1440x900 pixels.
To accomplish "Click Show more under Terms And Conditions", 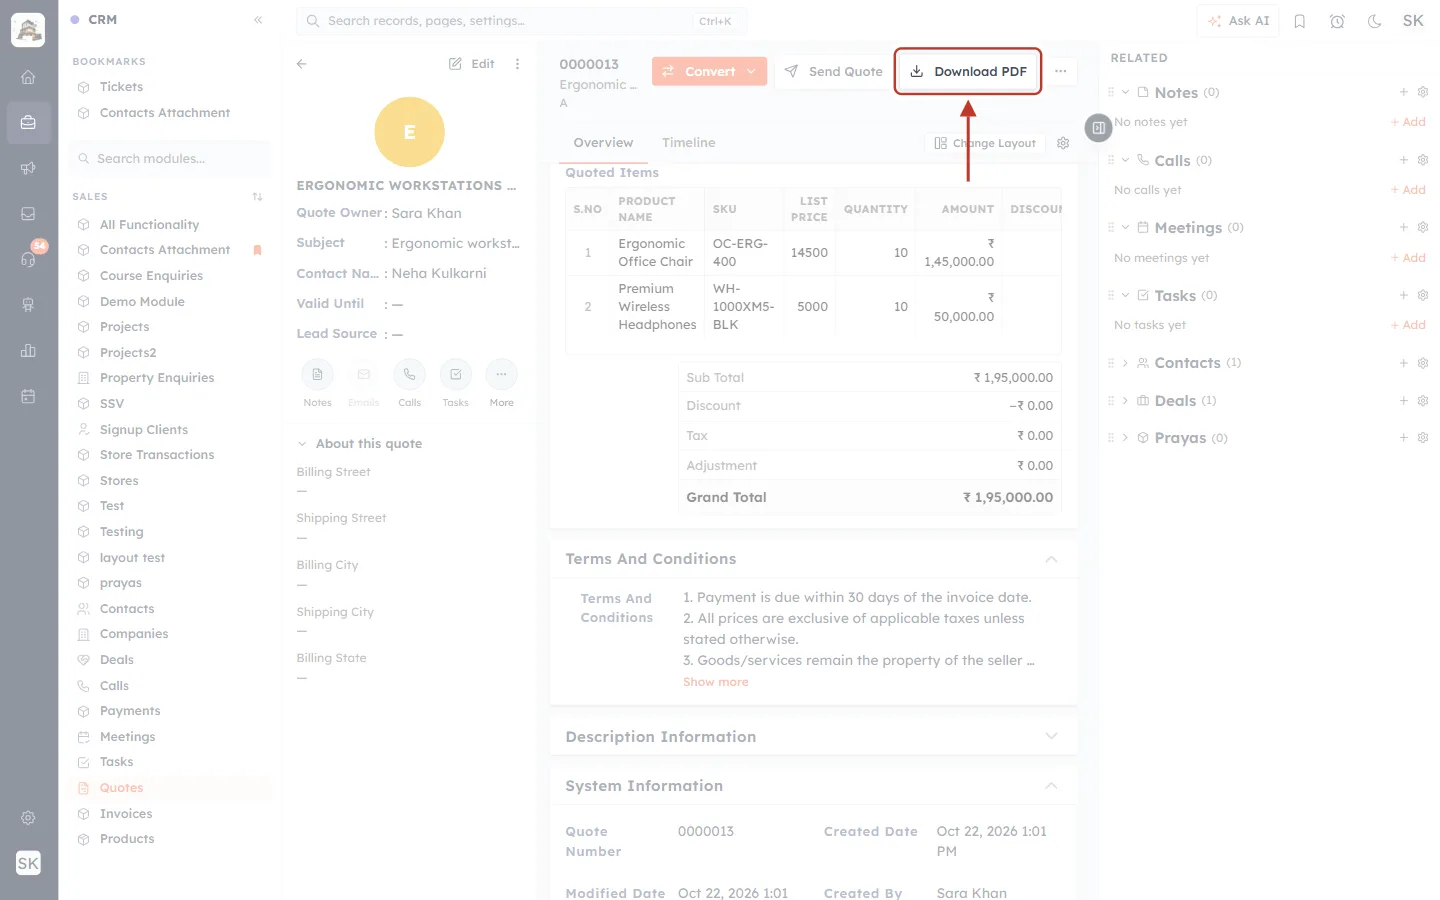I will [715, 682].
